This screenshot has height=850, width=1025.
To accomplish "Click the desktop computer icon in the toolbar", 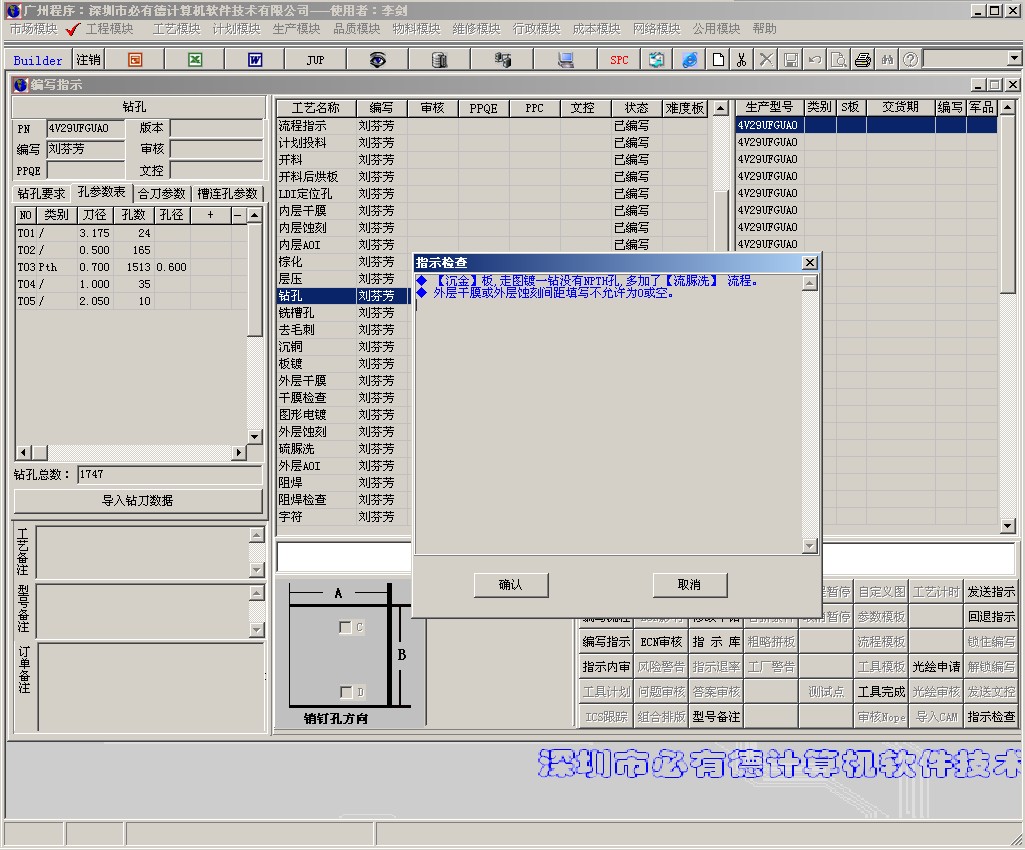I will tap(565, 60).
